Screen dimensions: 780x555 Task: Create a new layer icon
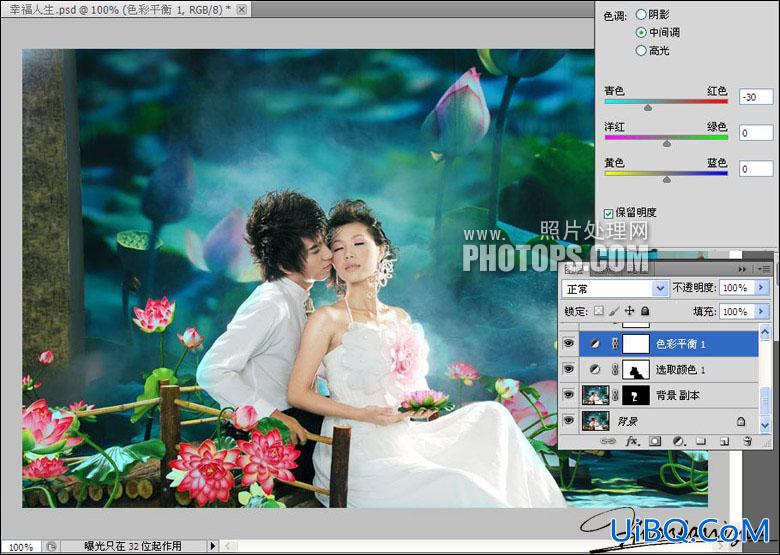click(725, 441)
